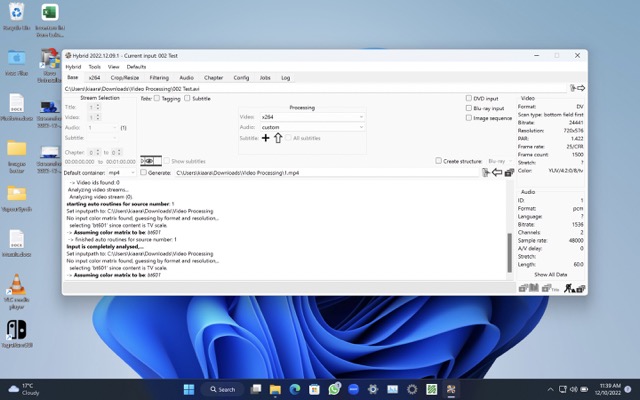Screen dimensions: 640x400
Task: Click the Show All Data button
Action: point(551,273)
